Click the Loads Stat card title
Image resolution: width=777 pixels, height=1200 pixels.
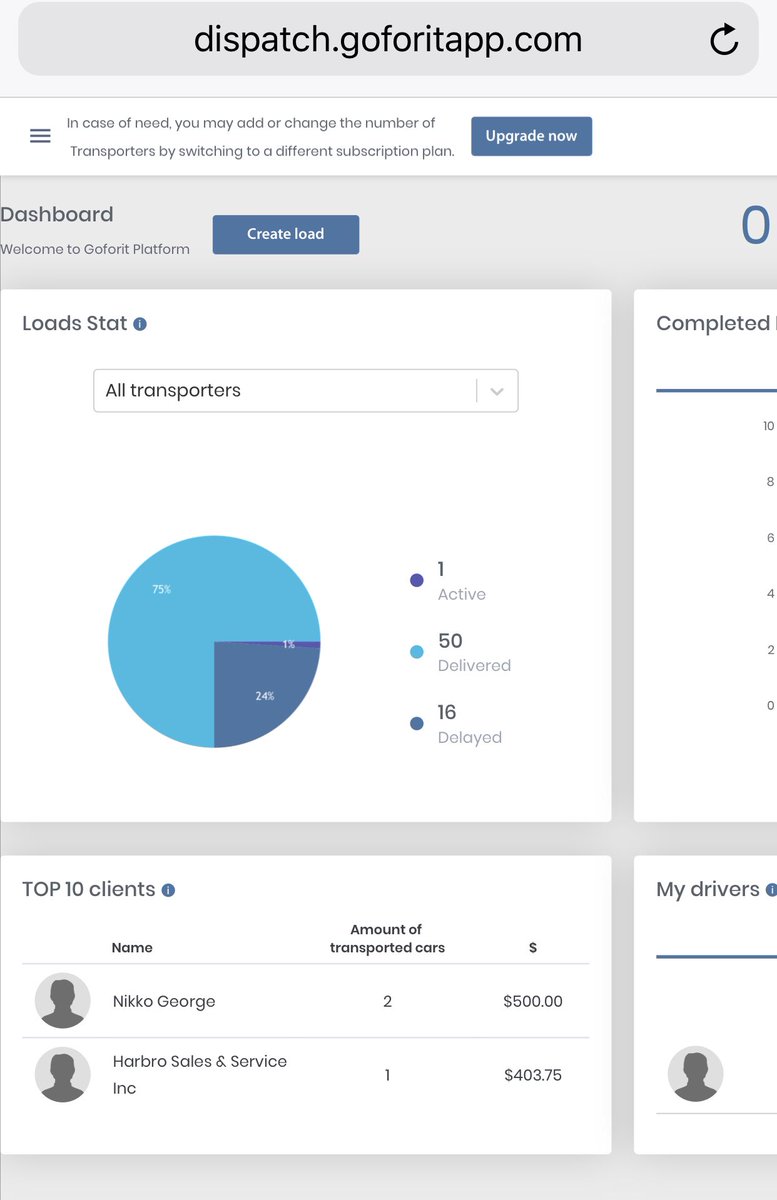click(x=75, y=323)
